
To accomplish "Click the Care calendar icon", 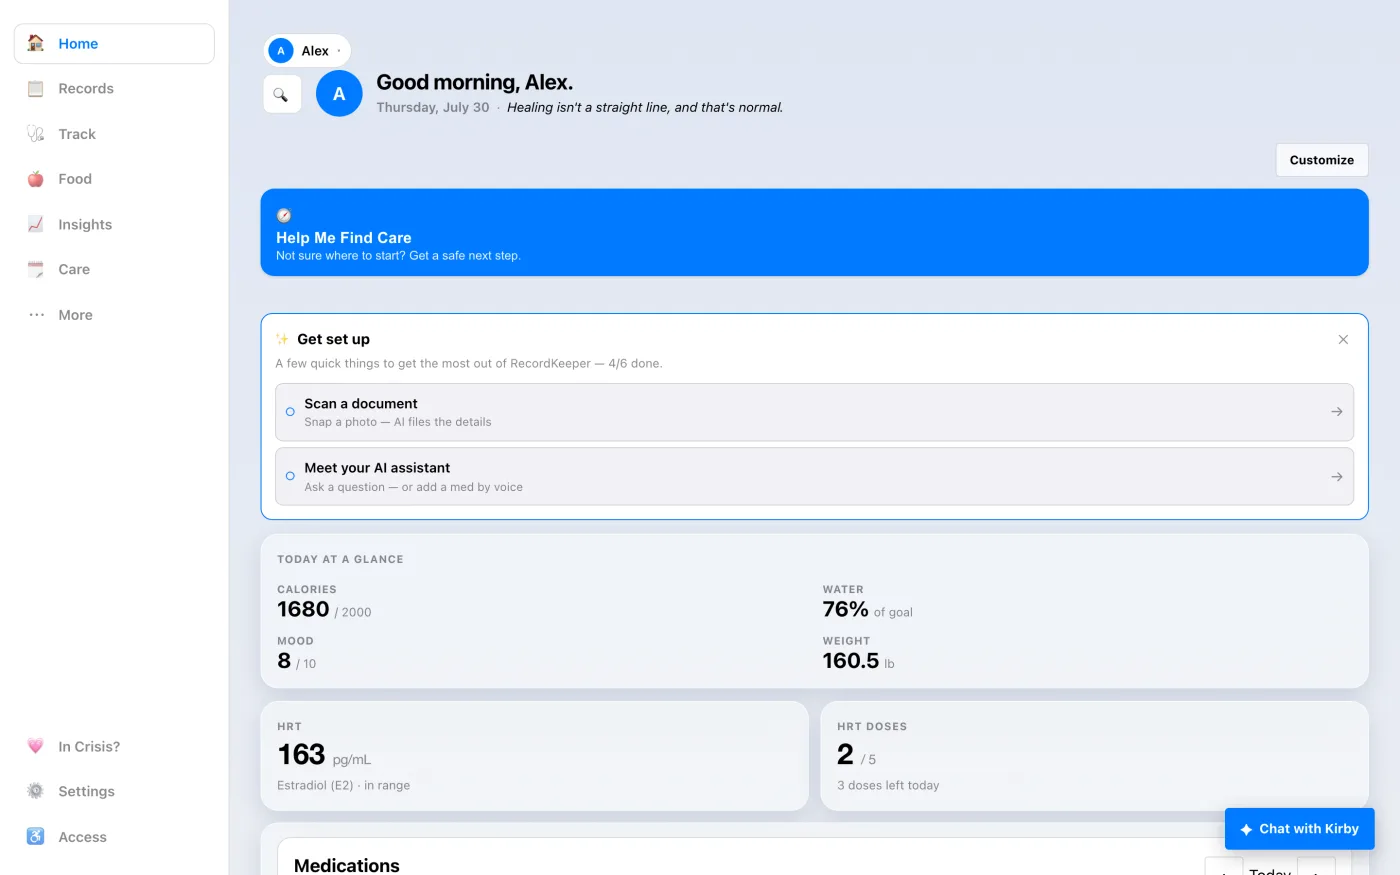I will click(x=36, y=269).
